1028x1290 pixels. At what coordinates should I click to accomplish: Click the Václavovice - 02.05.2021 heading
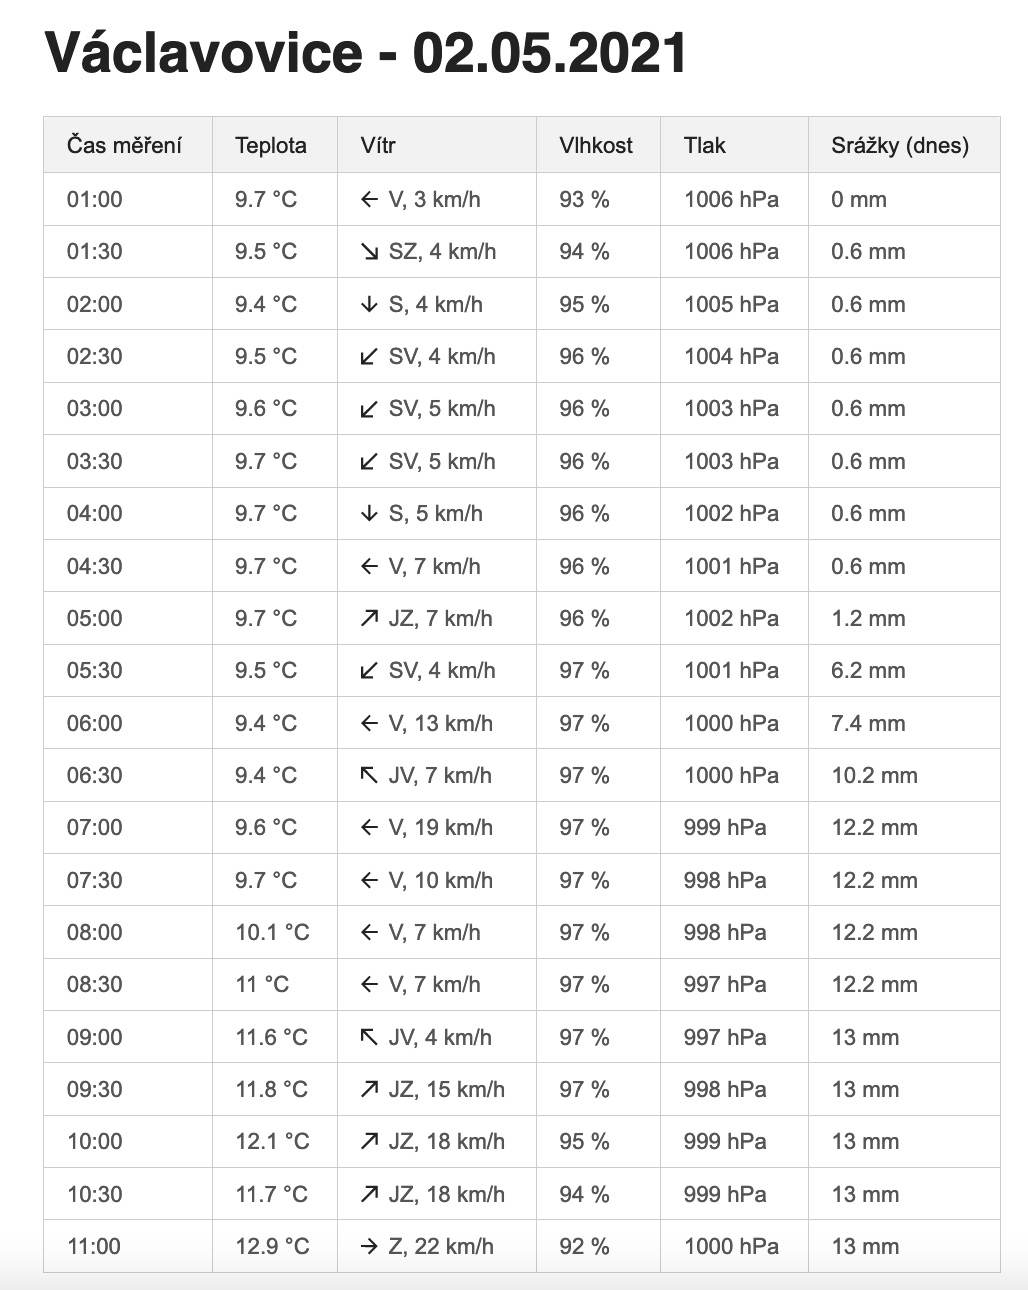[x=366, y=52]
